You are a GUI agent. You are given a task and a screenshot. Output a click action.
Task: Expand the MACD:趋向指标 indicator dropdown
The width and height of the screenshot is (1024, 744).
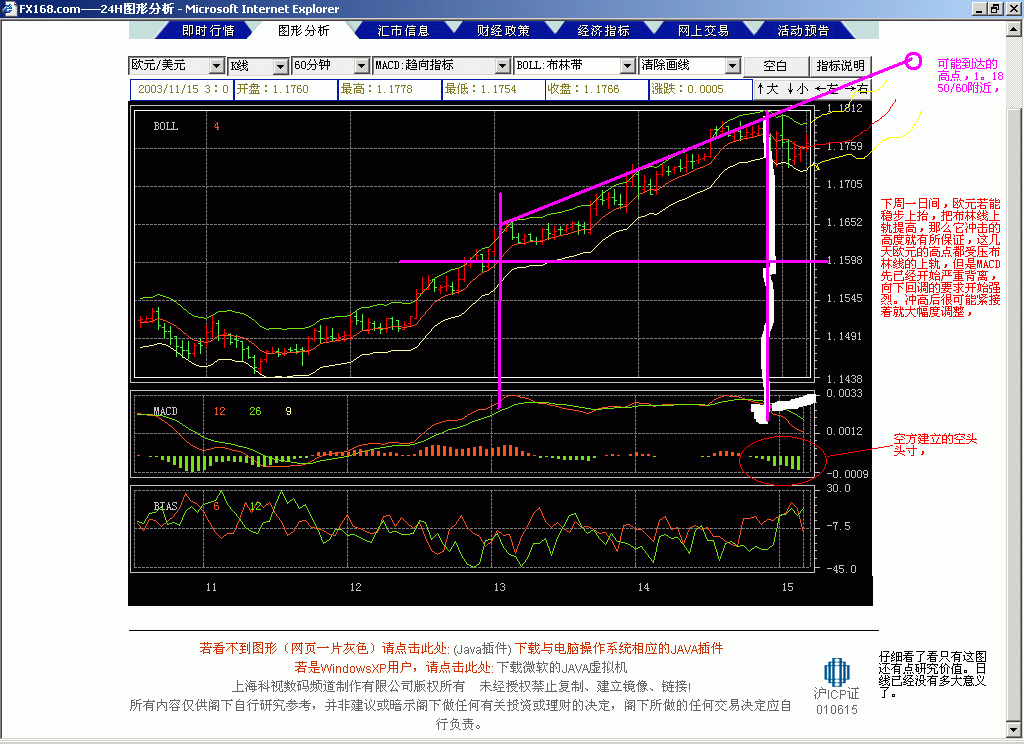(502, 65)
